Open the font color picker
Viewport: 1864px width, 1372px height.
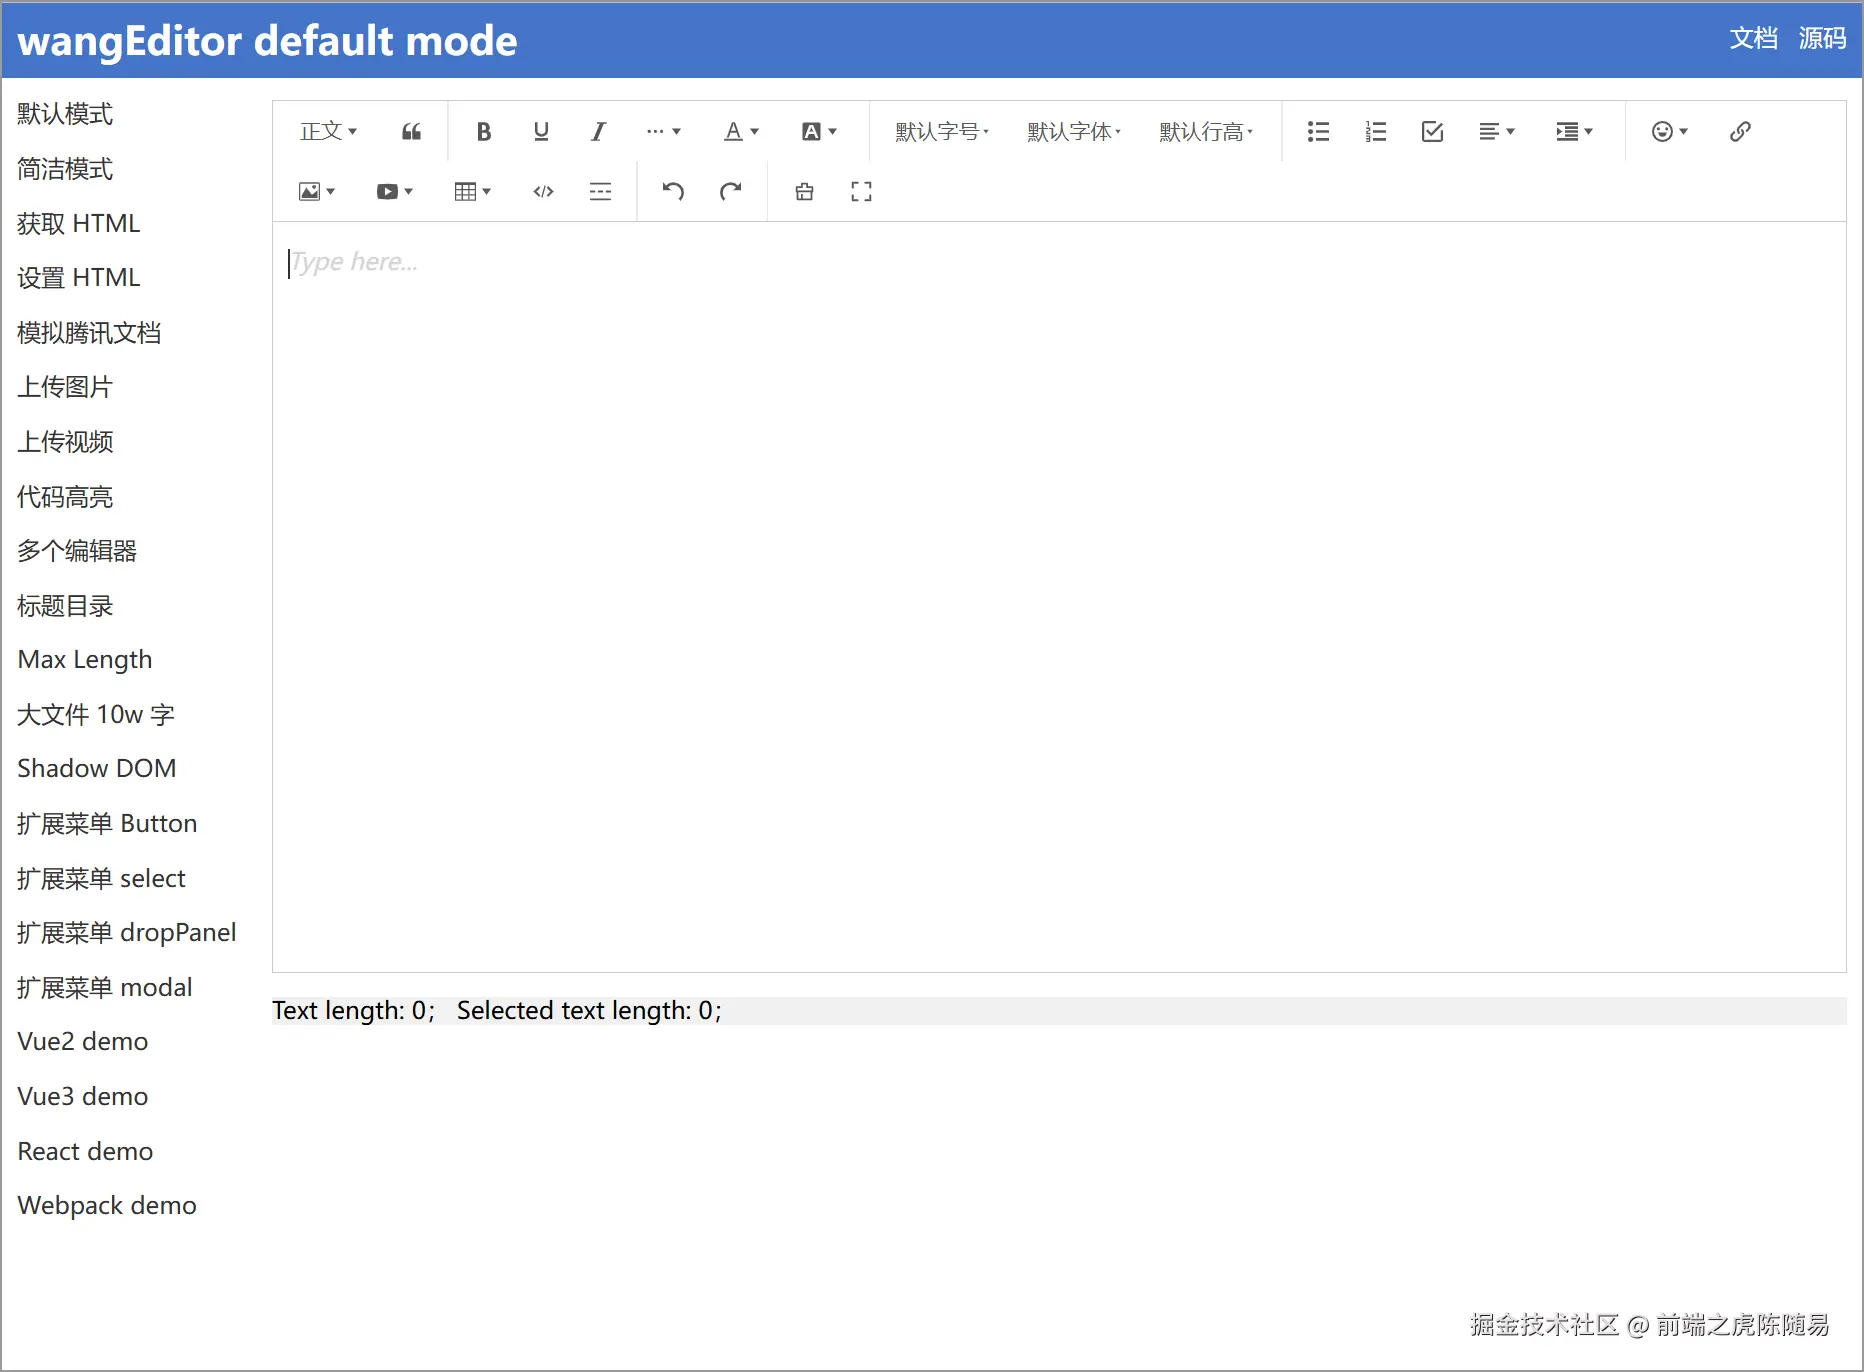pos(741,132)
